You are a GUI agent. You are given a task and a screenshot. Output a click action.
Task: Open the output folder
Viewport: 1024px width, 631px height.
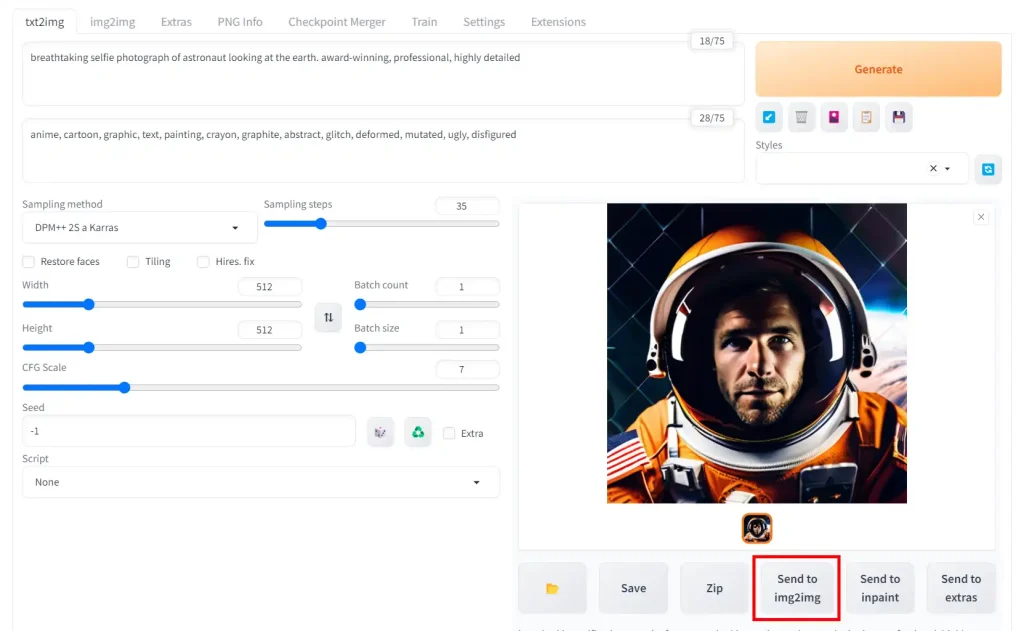[x=552, y=588]
